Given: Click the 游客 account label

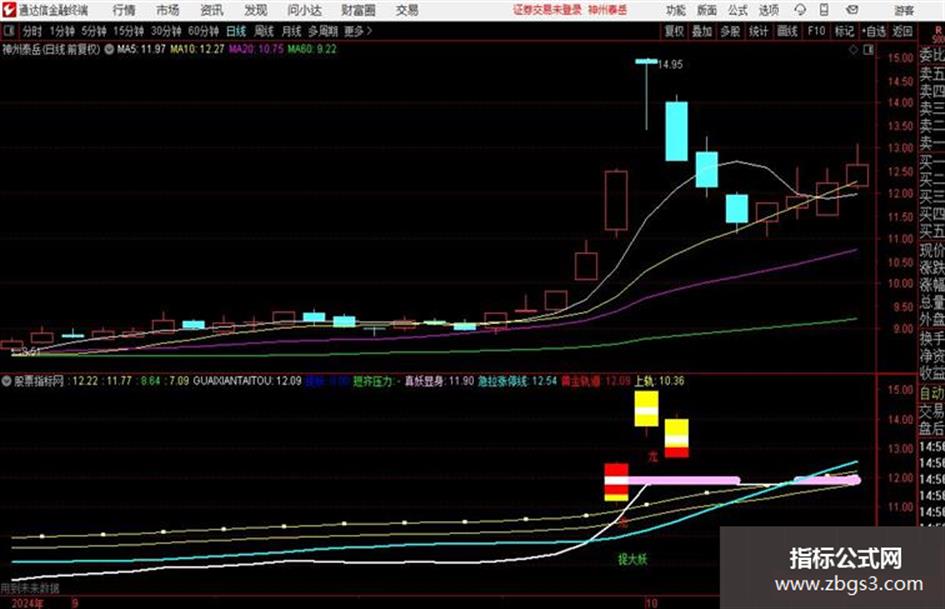Looking at the screenshot, I should click(904, 10).
